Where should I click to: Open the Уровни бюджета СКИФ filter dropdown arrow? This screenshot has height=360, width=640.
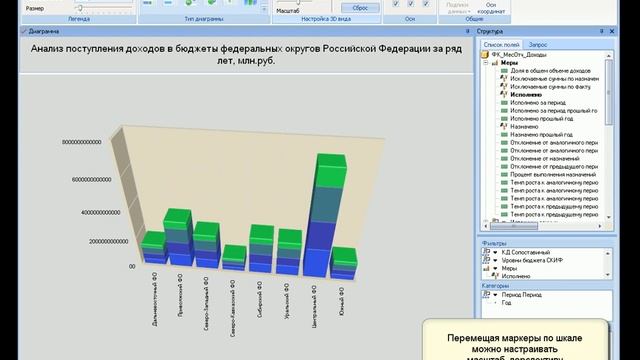tap(495, 260)
